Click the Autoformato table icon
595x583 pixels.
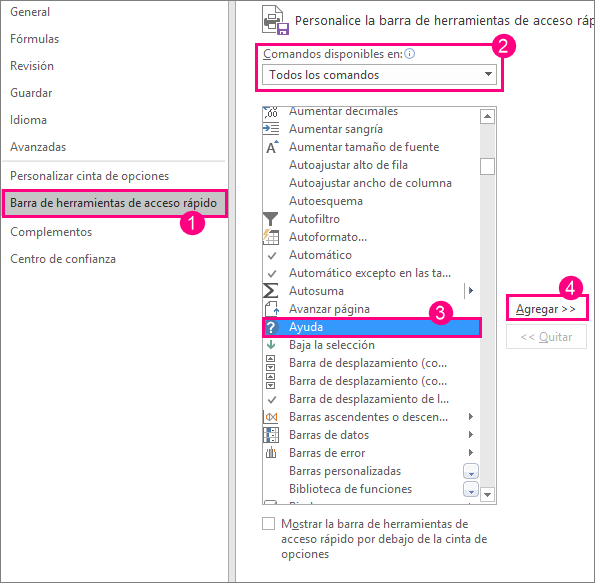271,237
